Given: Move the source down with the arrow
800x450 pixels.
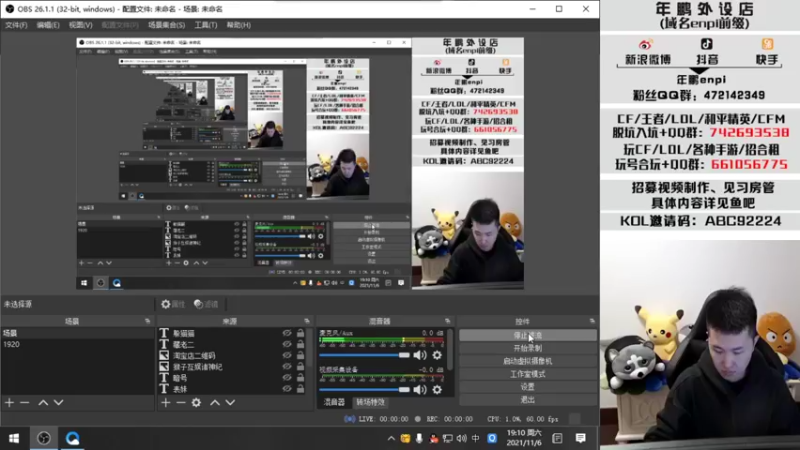Looking at the screenshot, I should 231,403.
